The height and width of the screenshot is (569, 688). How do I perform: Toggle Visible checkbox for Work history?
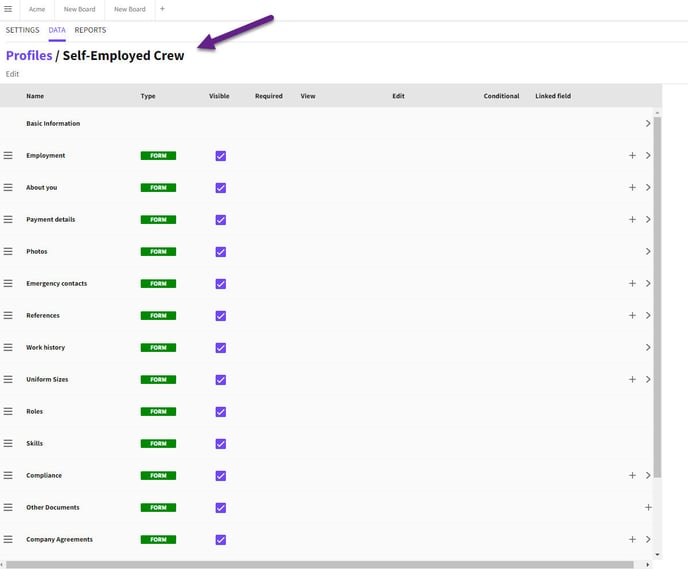coord(221,348)
